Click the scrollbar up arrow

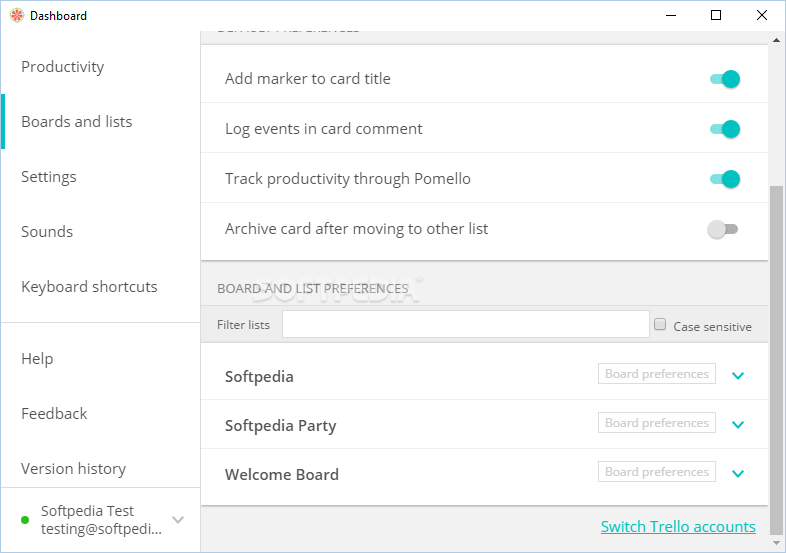[776, 40]
